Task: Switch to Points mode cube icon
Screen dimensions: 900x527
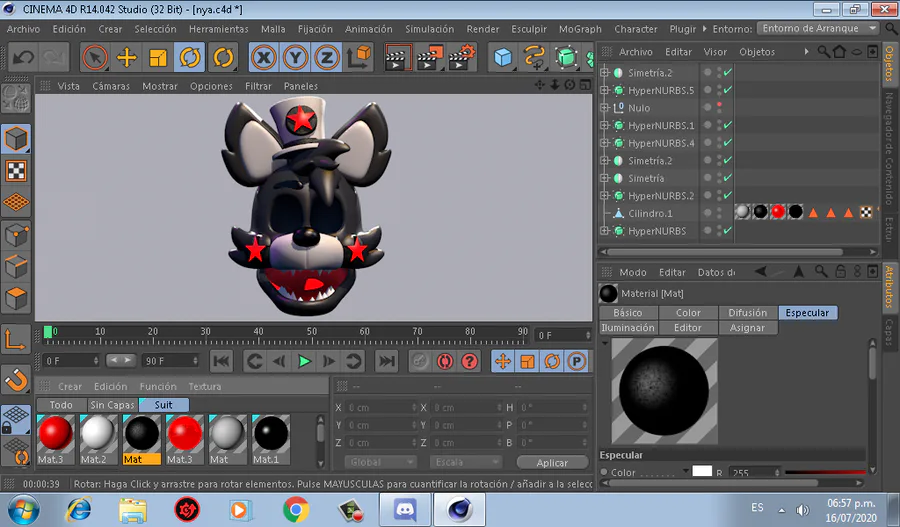Action: (x=16, y=235)
